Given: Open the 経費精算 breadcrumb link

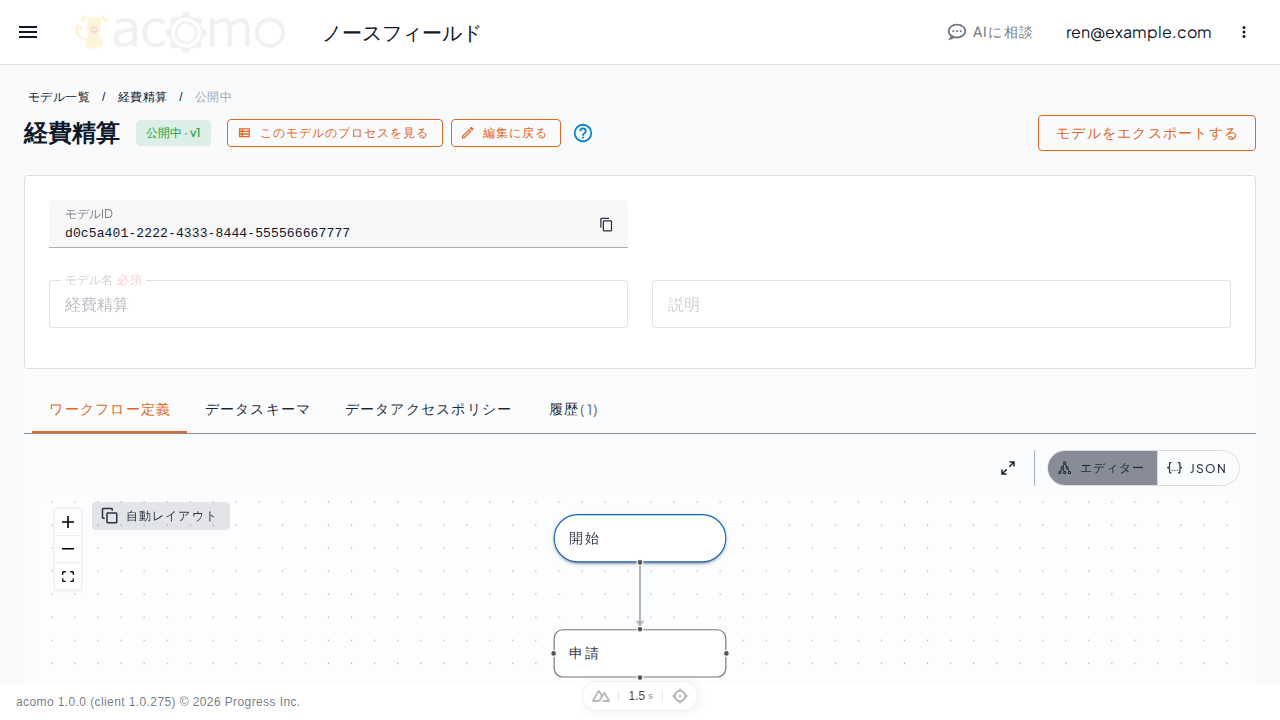Looking at the screenshot, I should coord(142,97).
